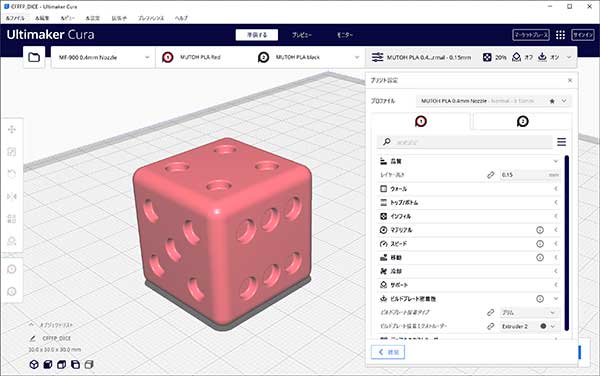600x376 pixels.
Task: Open the MF-900 0.4mm Nozzle printer dropdown
Action: point(103,57)
